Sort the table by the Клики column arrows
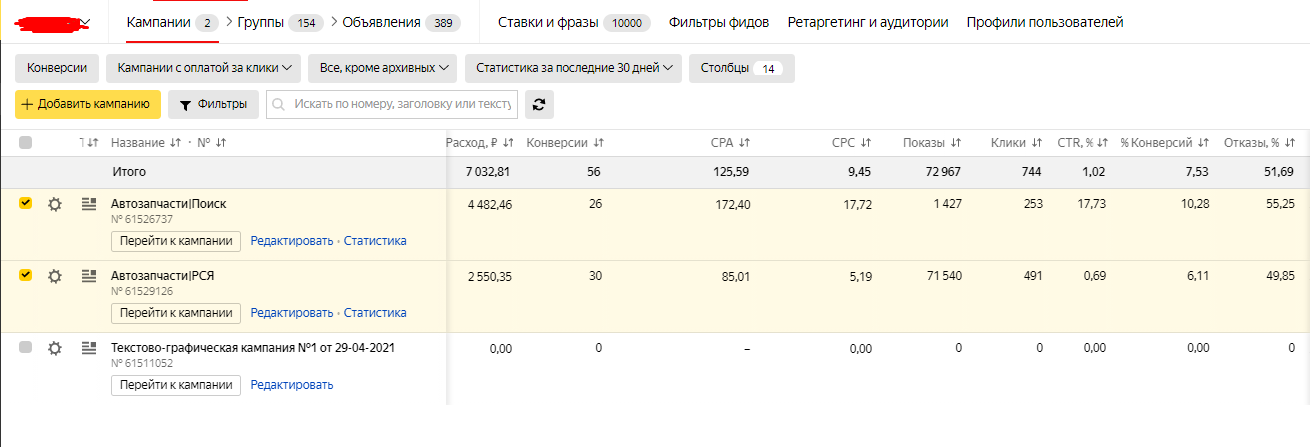Image resolution: width=1310 pixels, height=447 pixels. pos(1037,143)
